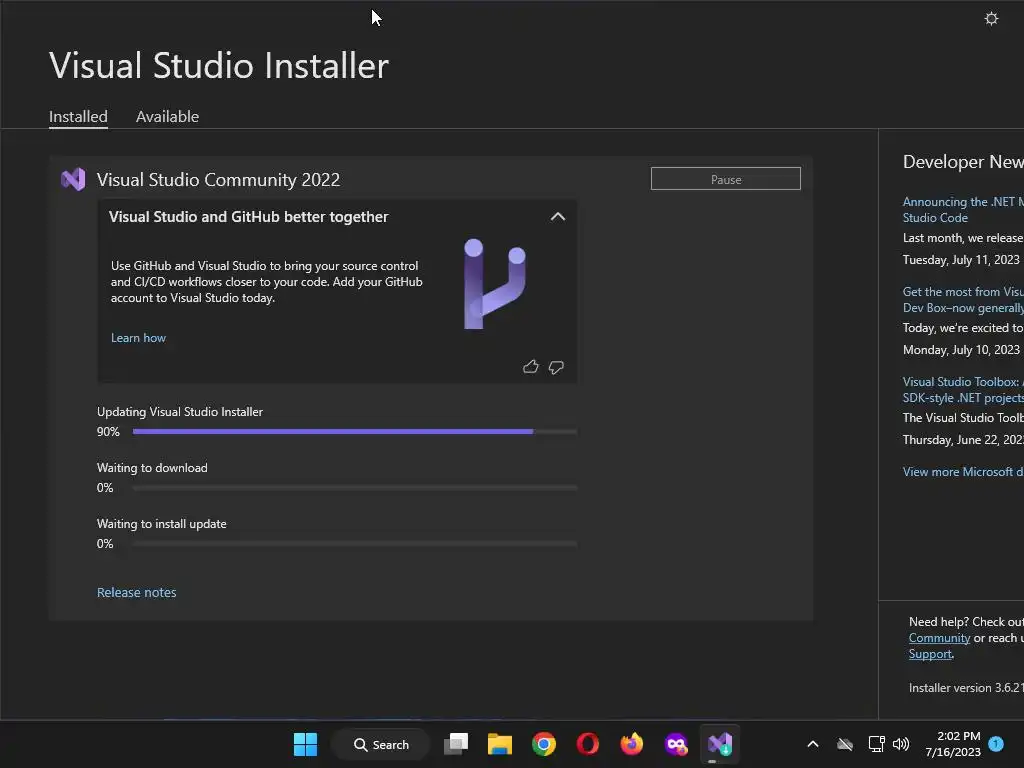Show hidden system tray icons
The height and width of the screenshot is (768, 1024).
click(813, 744)
